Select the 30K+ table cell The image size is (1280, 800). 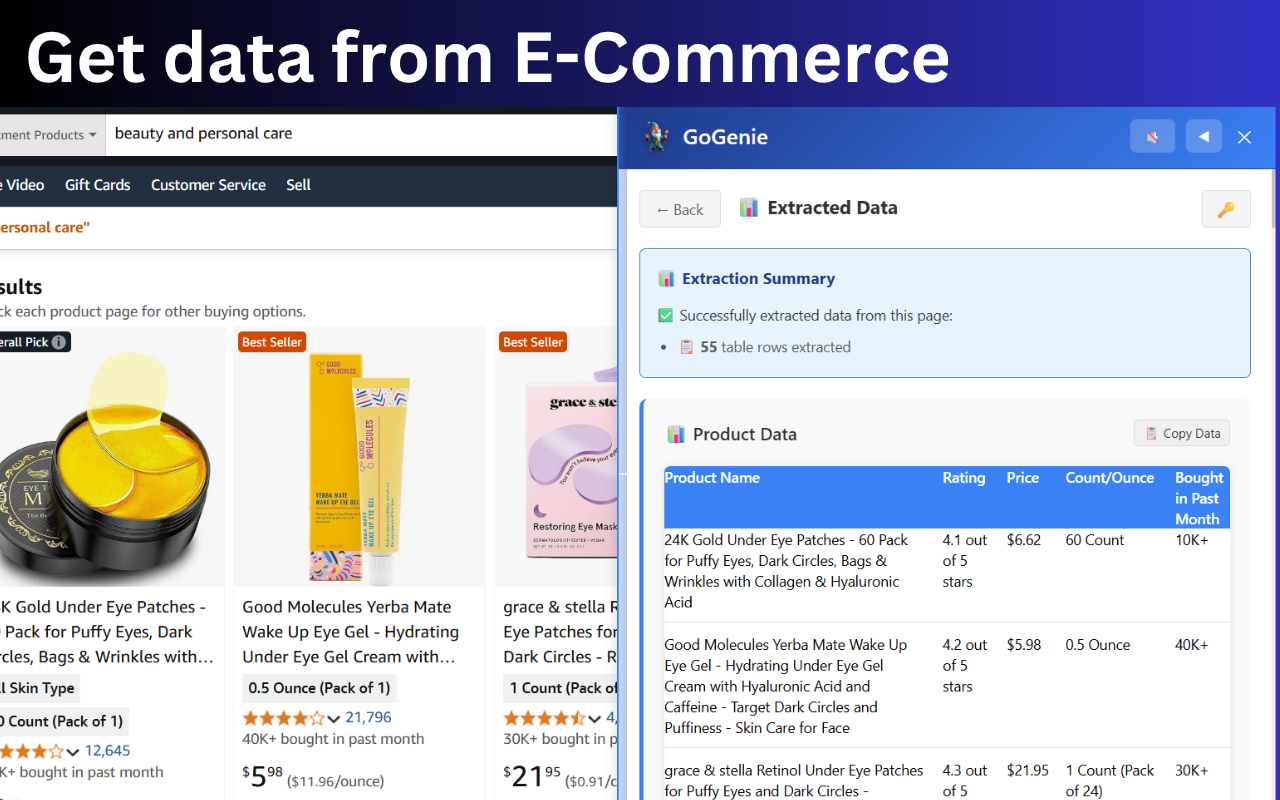pyautogui.click(x=1192, y=771)
